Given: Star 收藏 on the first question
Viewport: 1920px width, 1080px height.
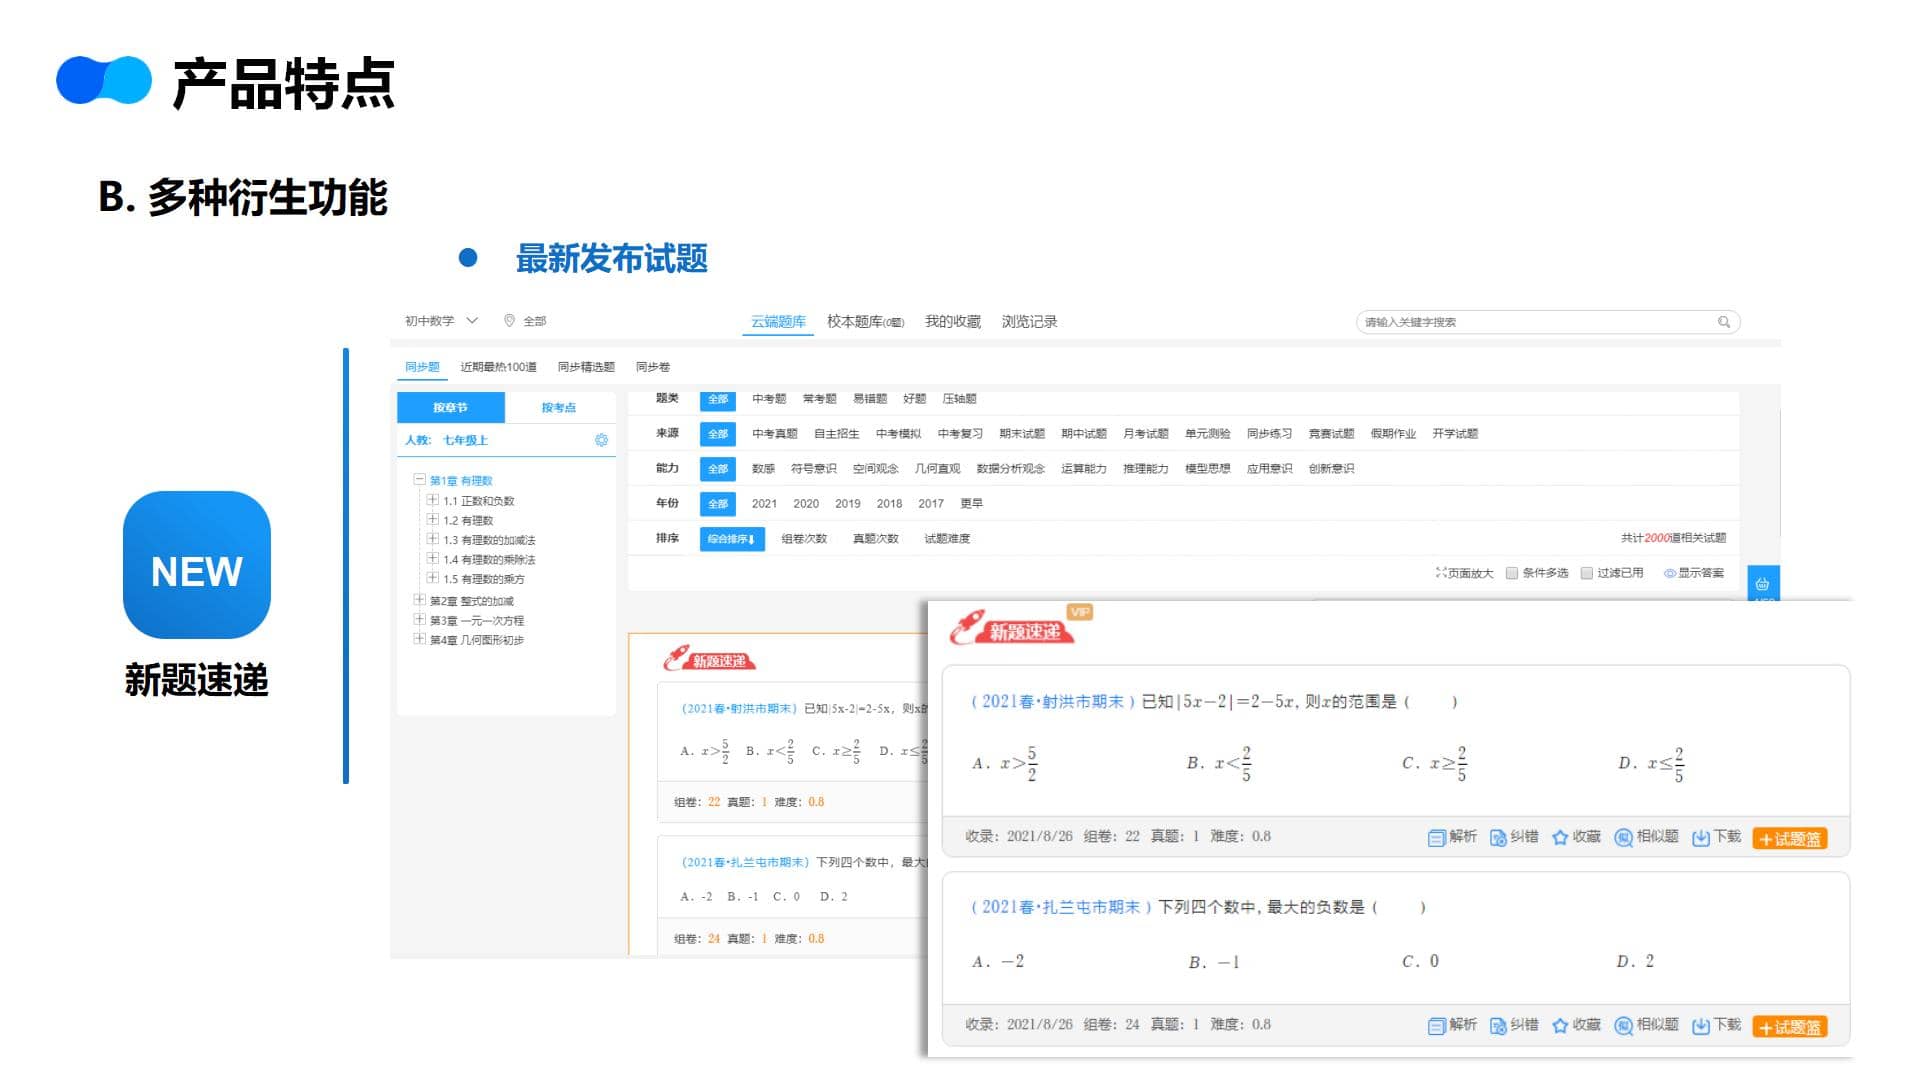Looking at the screenshot, I should click(x=1560, y=838).
